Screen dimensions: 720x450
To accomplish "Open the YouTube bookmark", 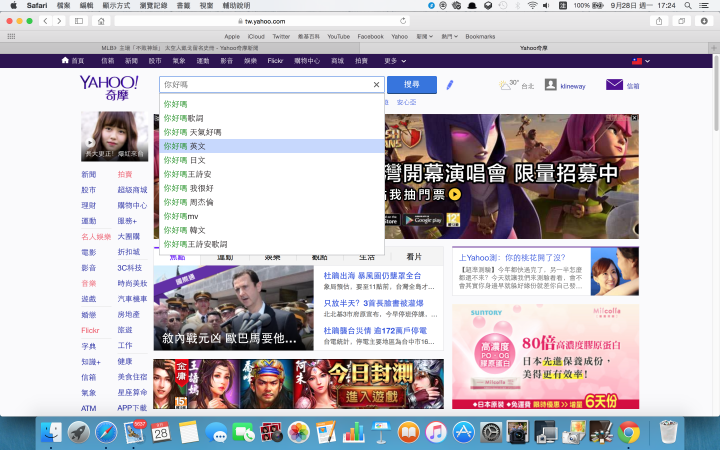I will (x=338, y=36).
